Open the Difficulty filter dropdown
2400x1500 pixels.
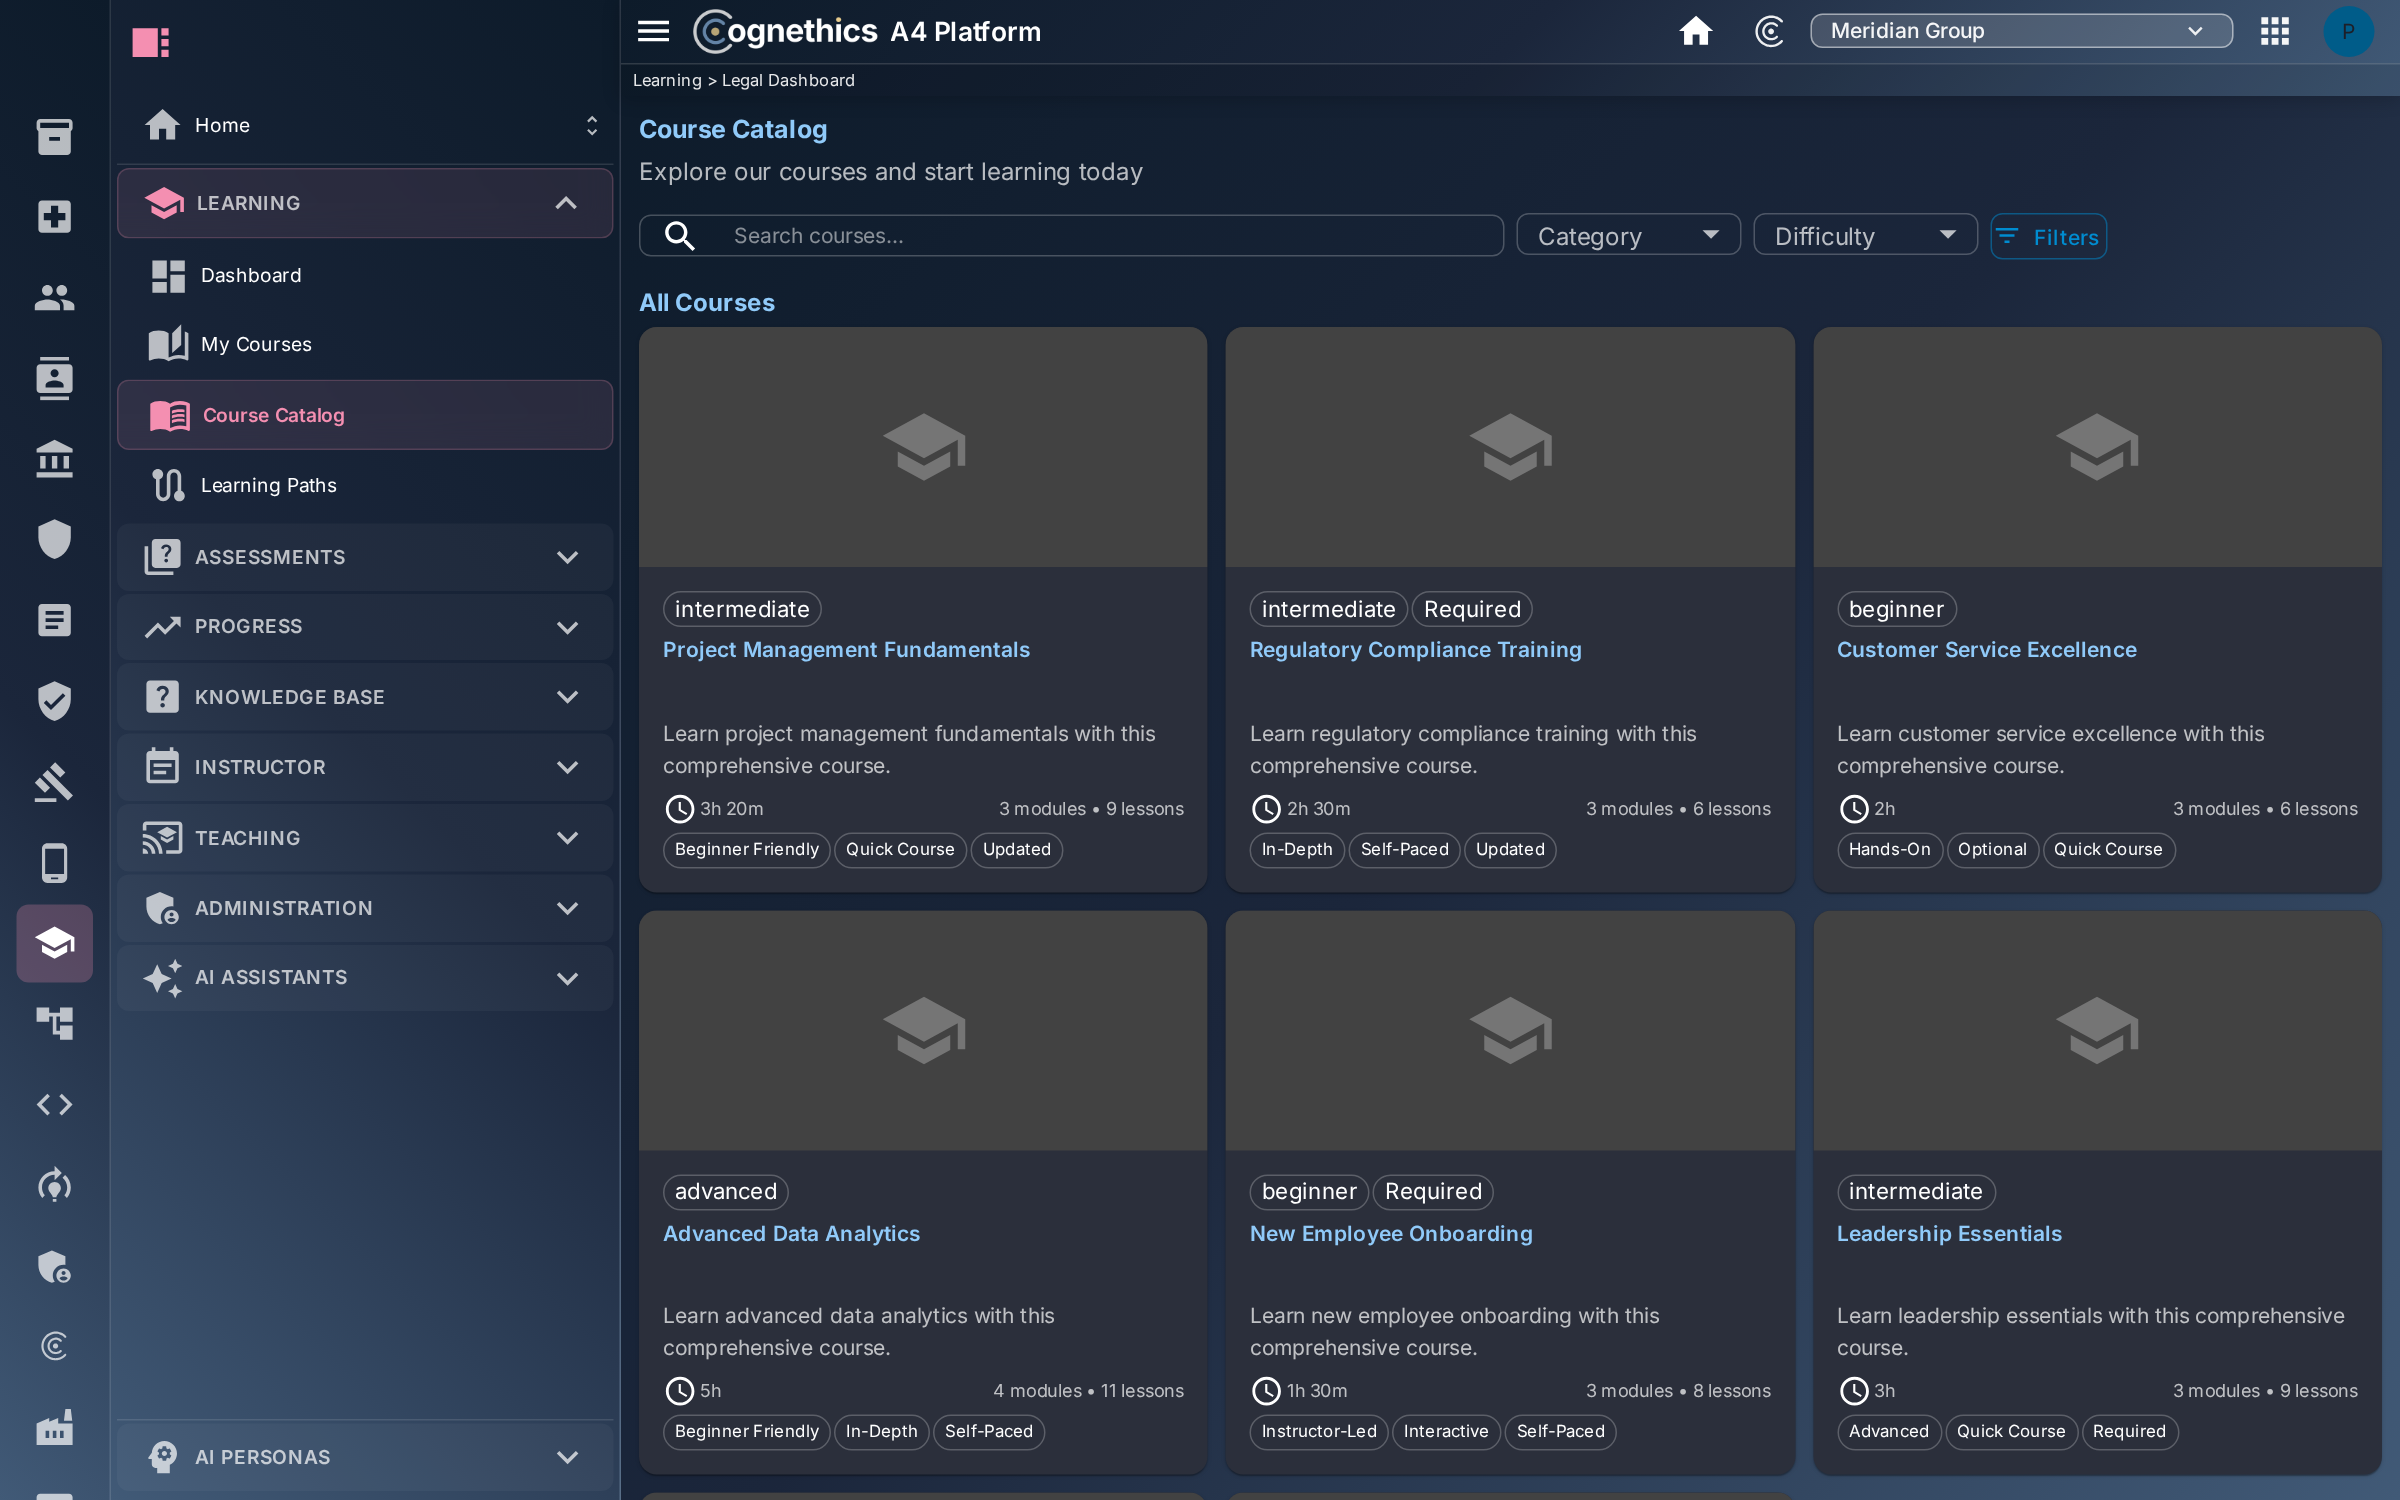point(1865,236)
